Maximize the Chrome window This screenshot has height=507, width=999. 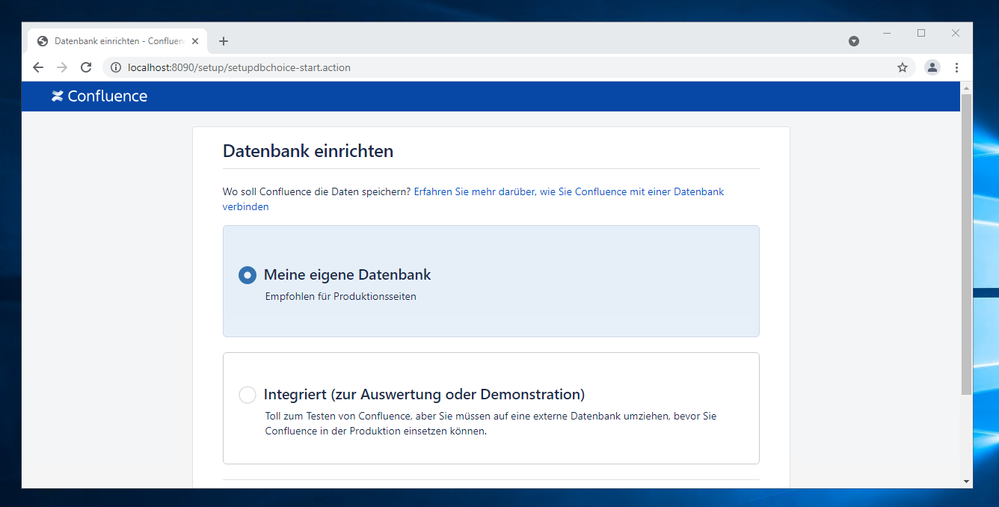[x=921, y=33]
